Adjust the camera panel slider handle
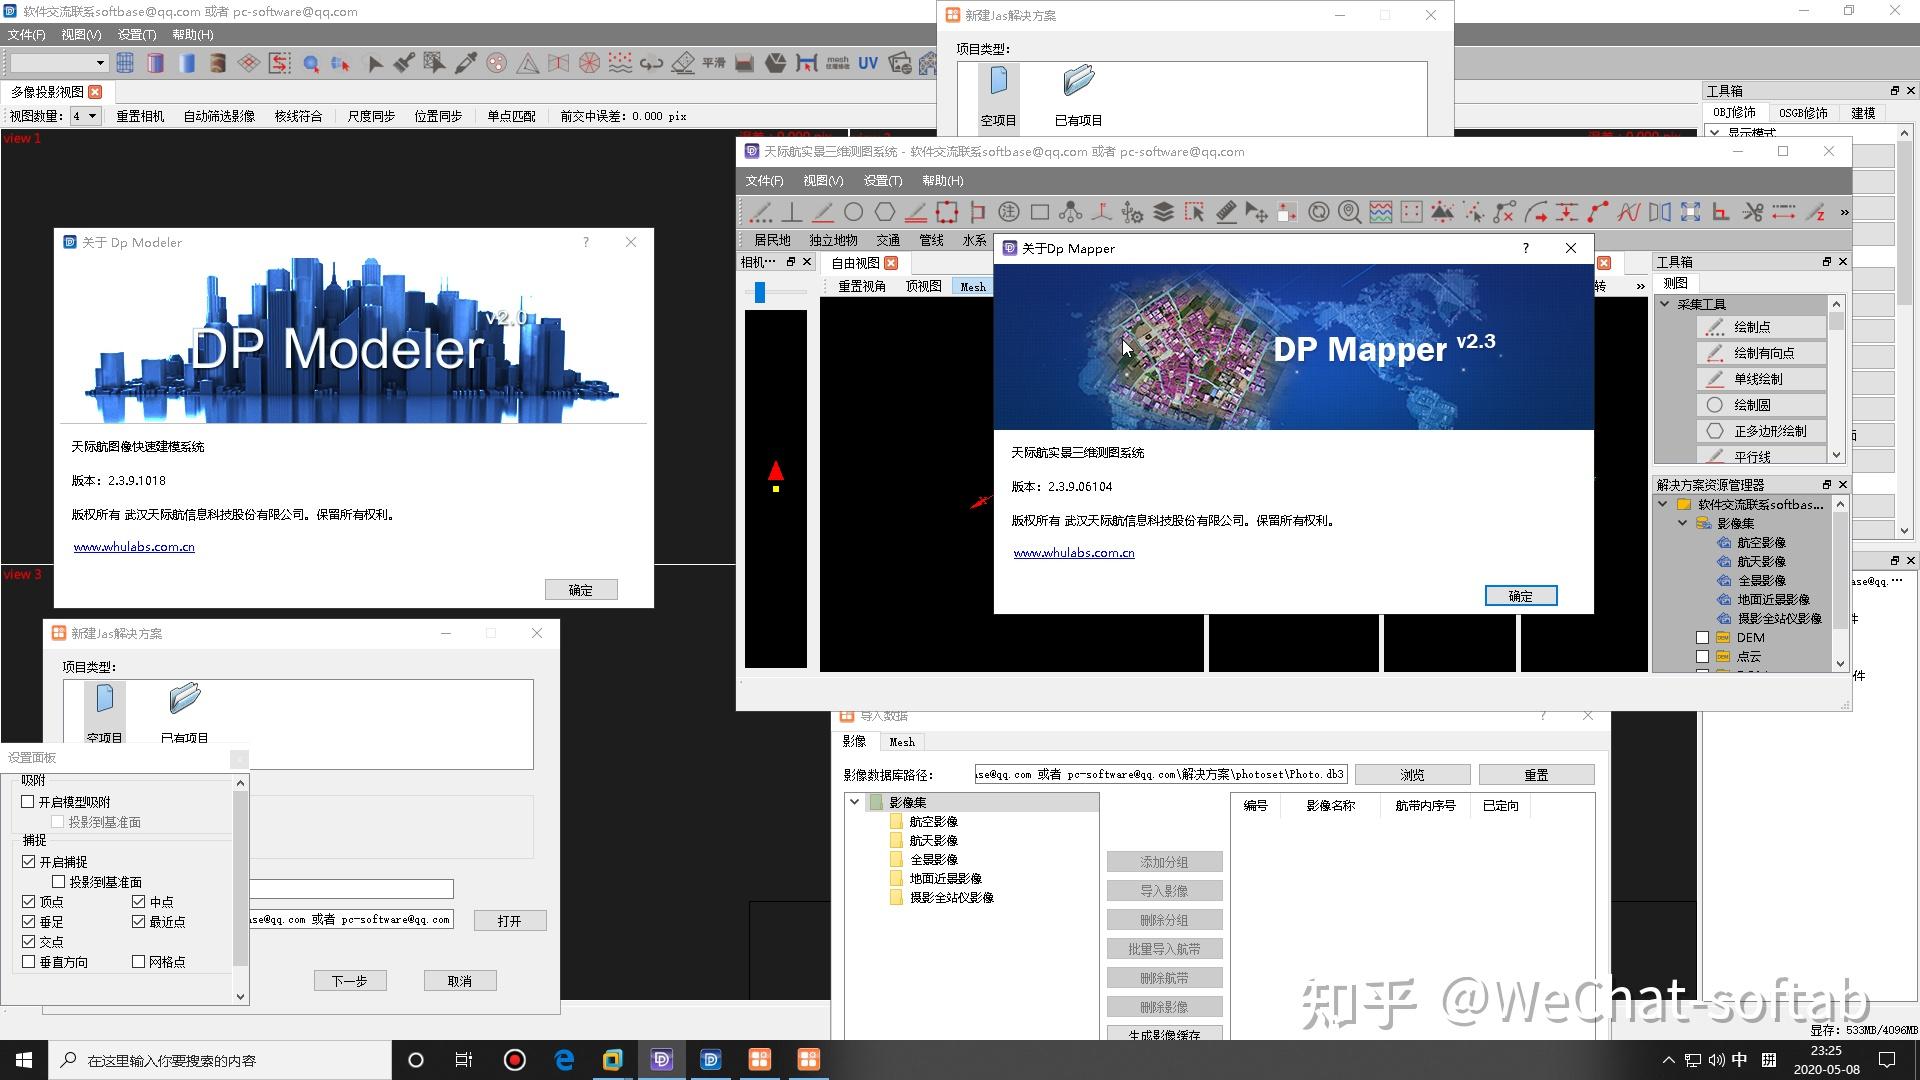This screenshot has width=1920, height=1080. pyautogui.click(x=760, y=292)
